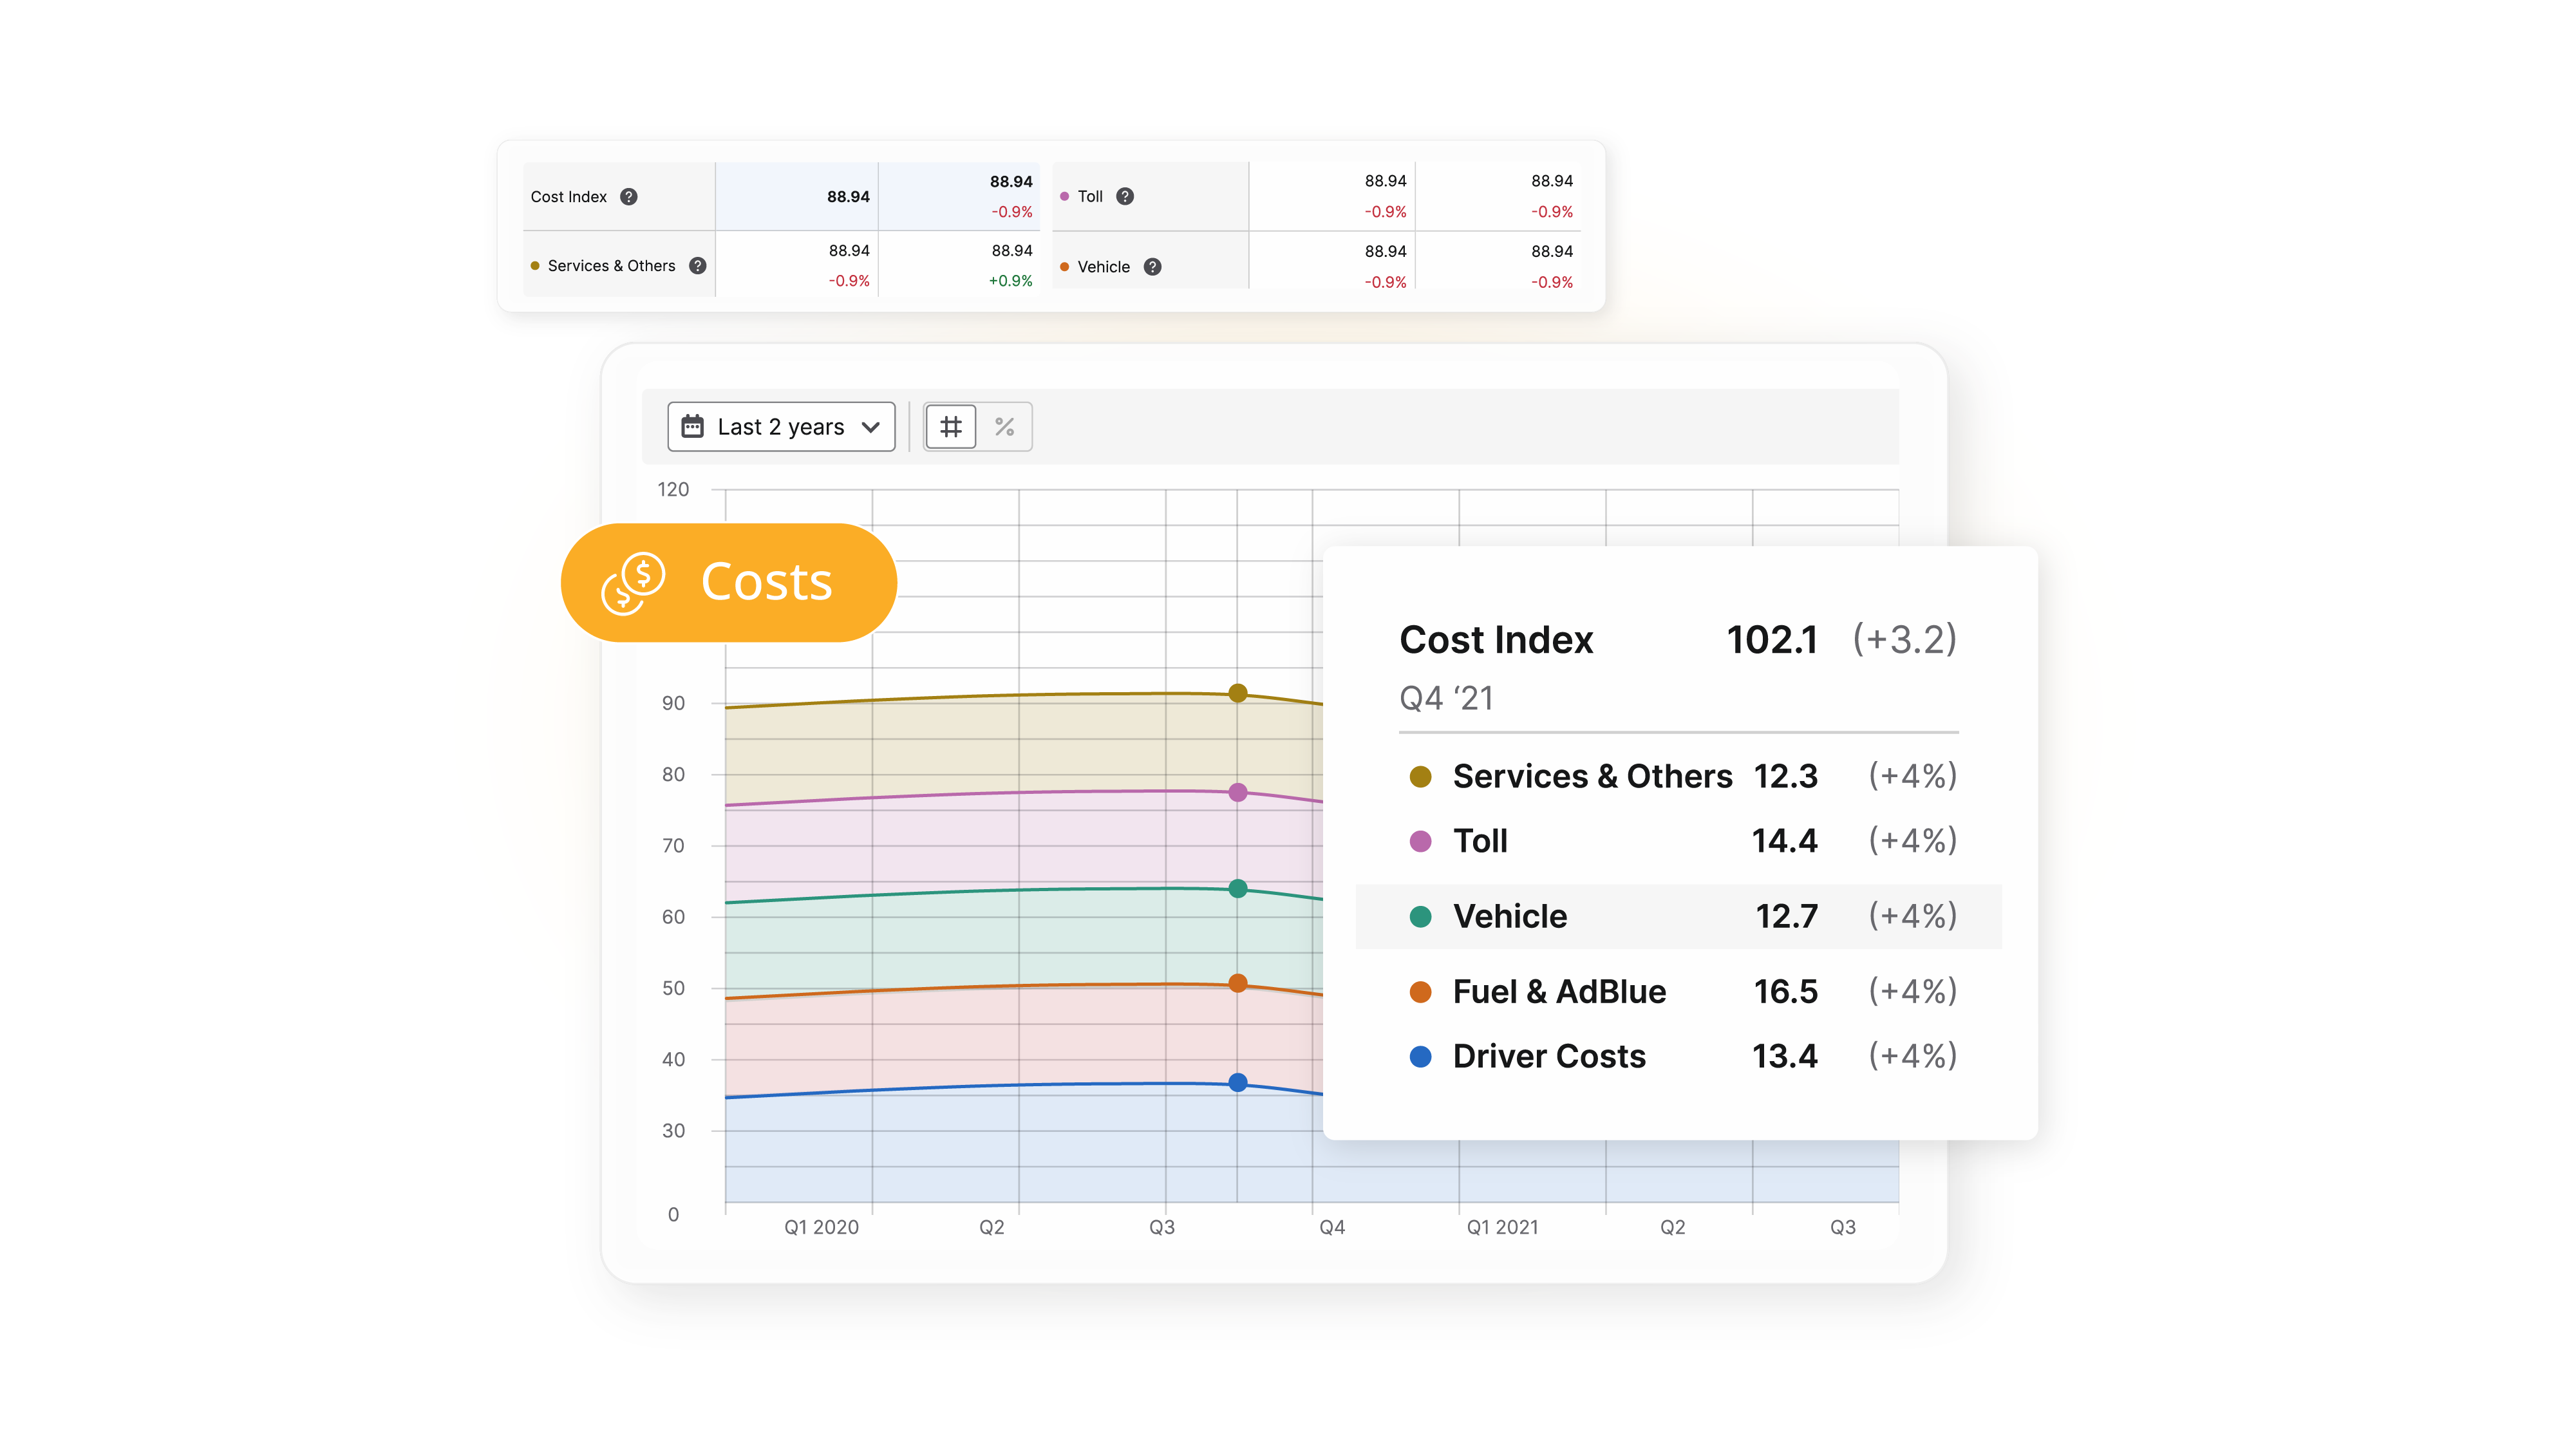2576x1450 pixels.
Task: Click the purple Toll data point
Action: coord(1238,792)
